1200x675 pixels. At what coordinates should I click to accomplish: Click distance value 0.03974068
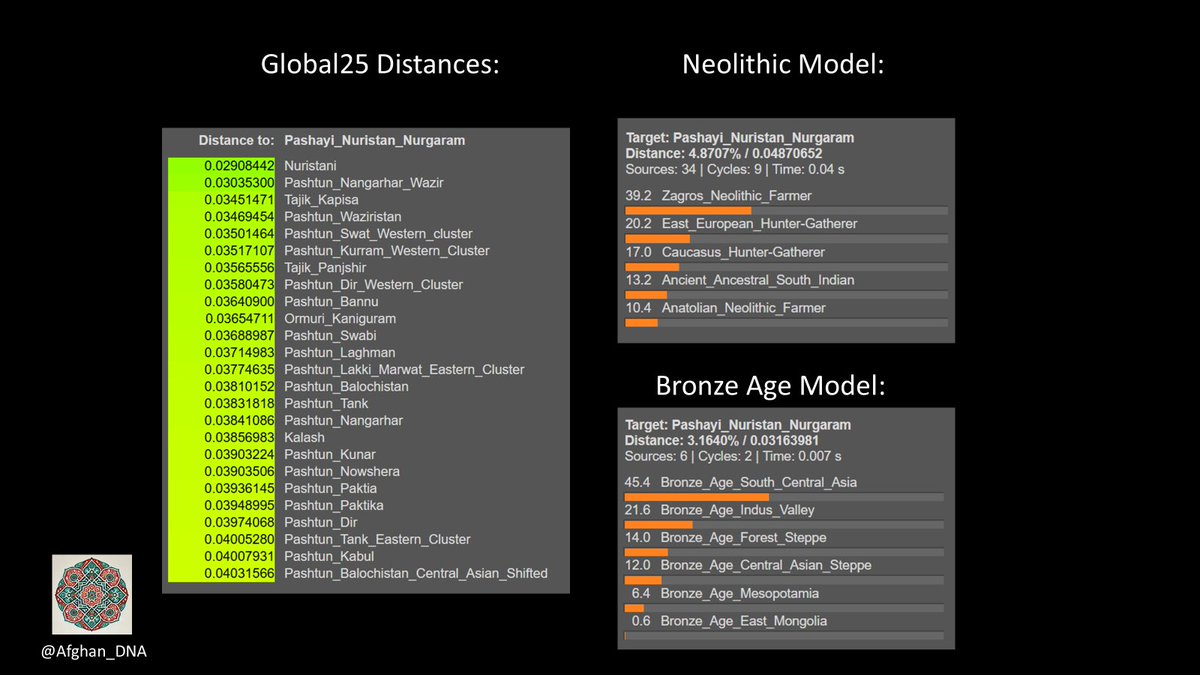[x=239, y=522]
